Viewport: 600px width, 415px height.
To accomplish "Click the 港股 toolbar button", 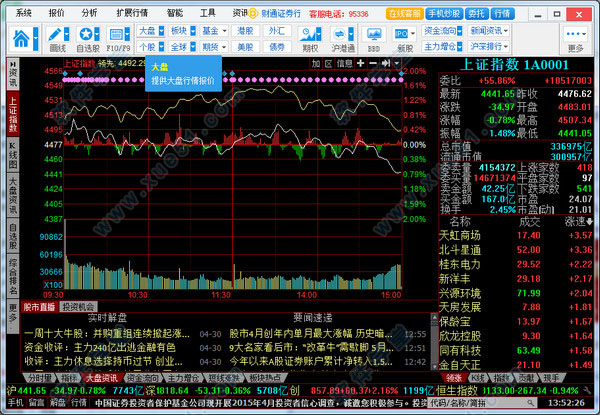I will (245, 31).
